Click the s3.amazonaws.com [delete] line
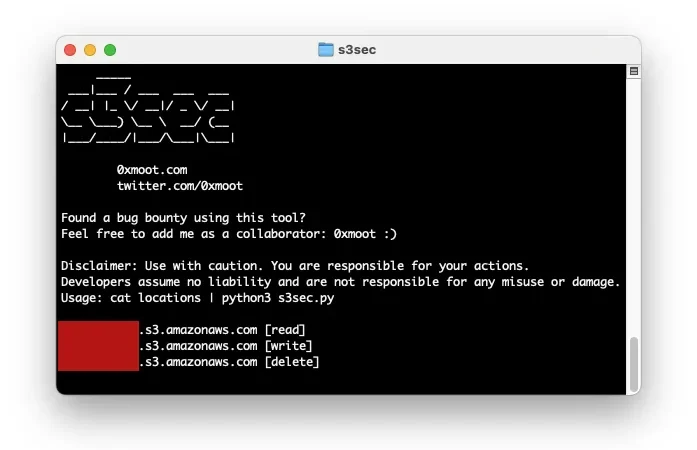Viewport: 697px width, 450px height. point(229,362)
